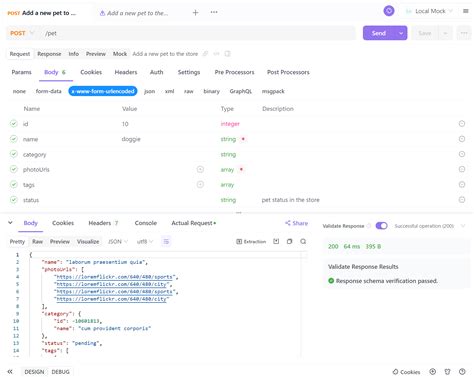Uncheck the photoUrls parameter checkbox

[x=14, y=169]
